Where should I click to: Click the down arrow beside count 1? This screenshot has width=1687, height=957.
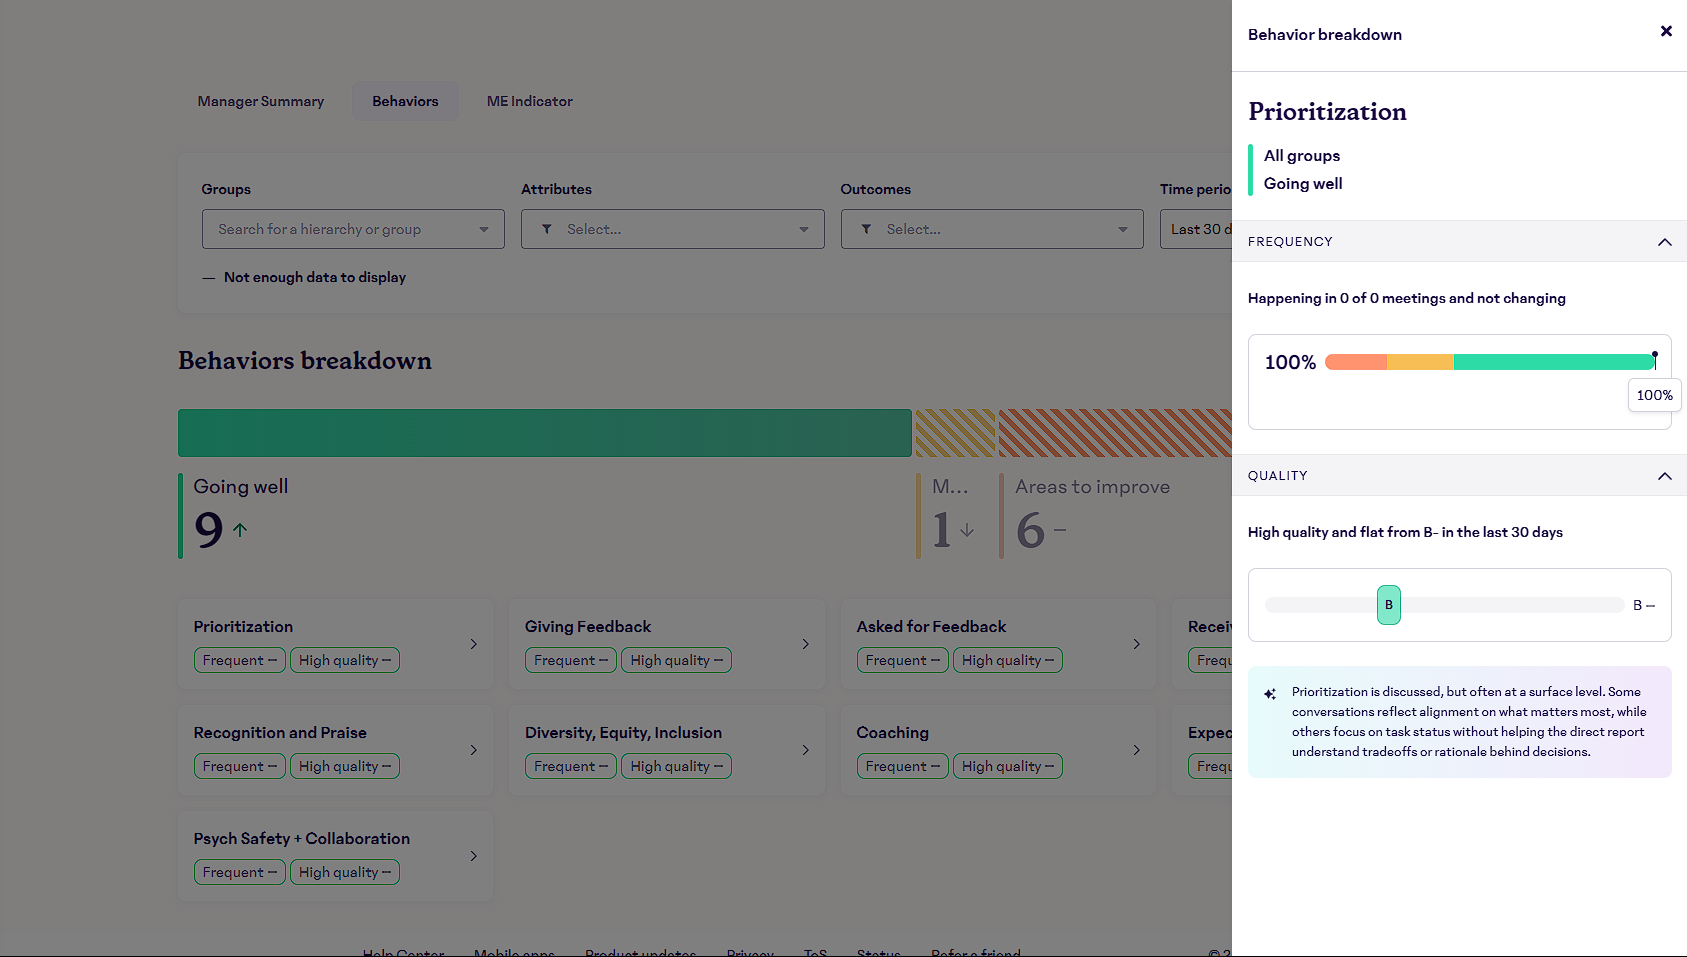(967, 530)
